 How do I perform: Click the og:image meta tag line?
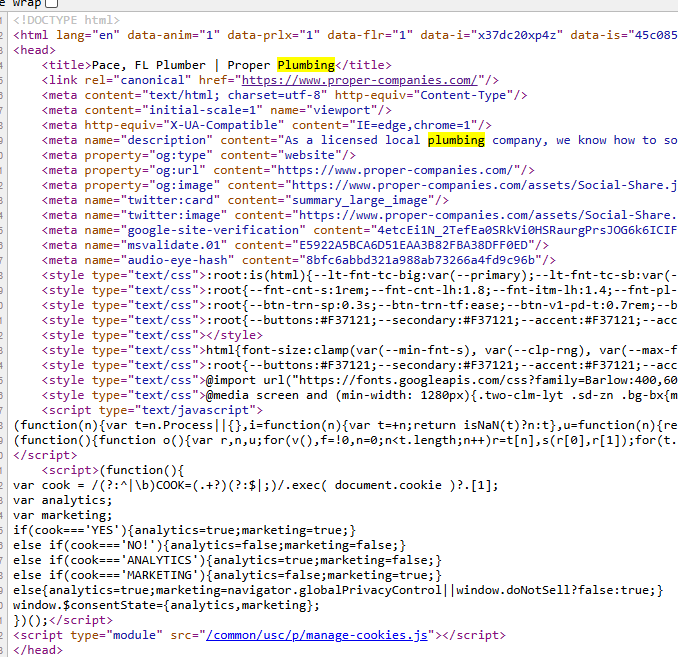360,185
